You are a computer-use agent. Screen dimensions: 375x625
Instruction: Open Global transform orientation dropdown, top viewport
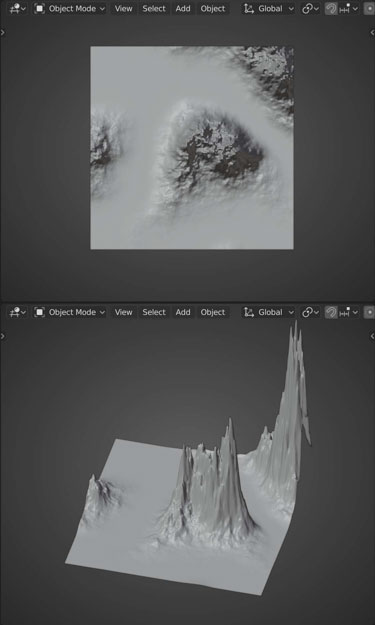(269, 8)
